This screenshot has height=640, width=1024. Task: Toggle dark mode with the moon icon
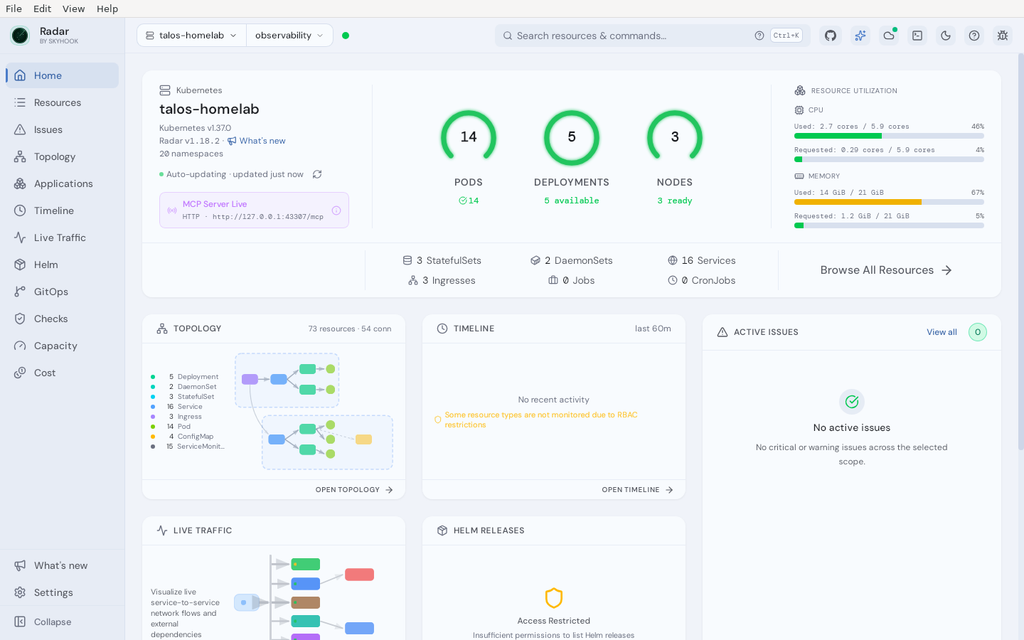point(946,35)
